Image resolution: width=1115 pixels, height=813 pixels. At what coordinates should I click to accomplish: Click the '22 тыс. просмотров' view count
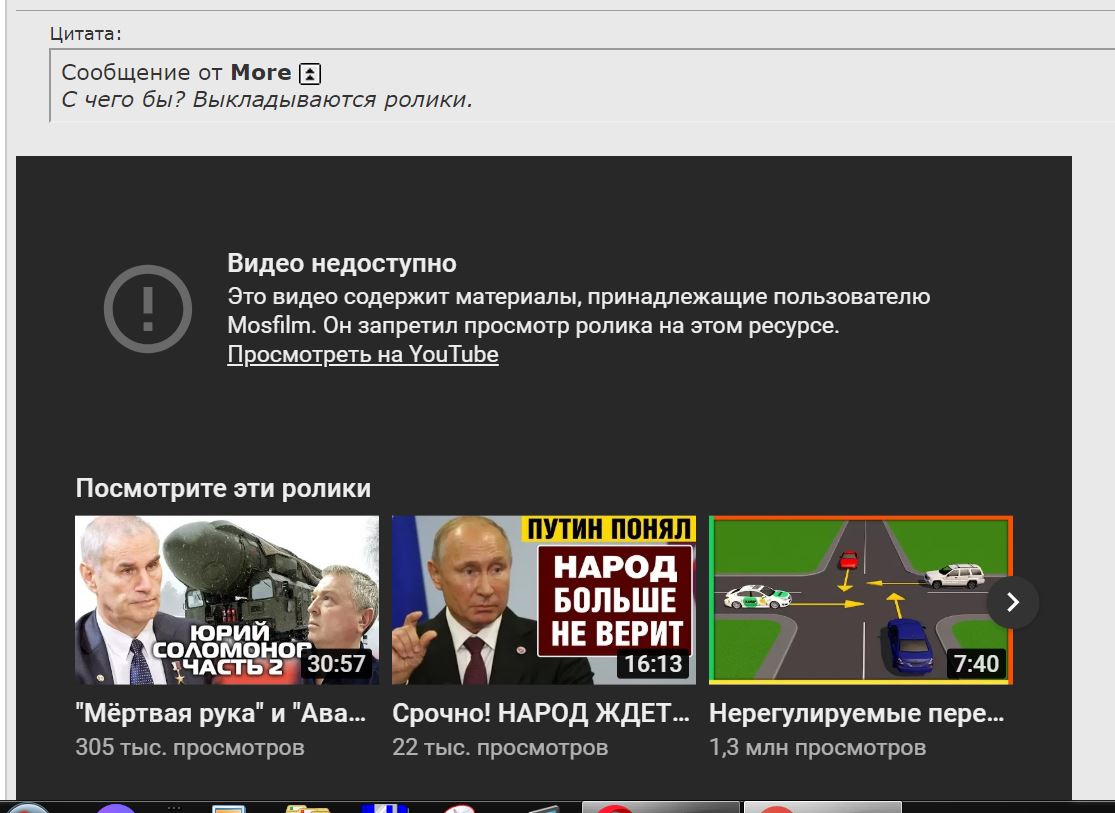click(x=500, y=747)
